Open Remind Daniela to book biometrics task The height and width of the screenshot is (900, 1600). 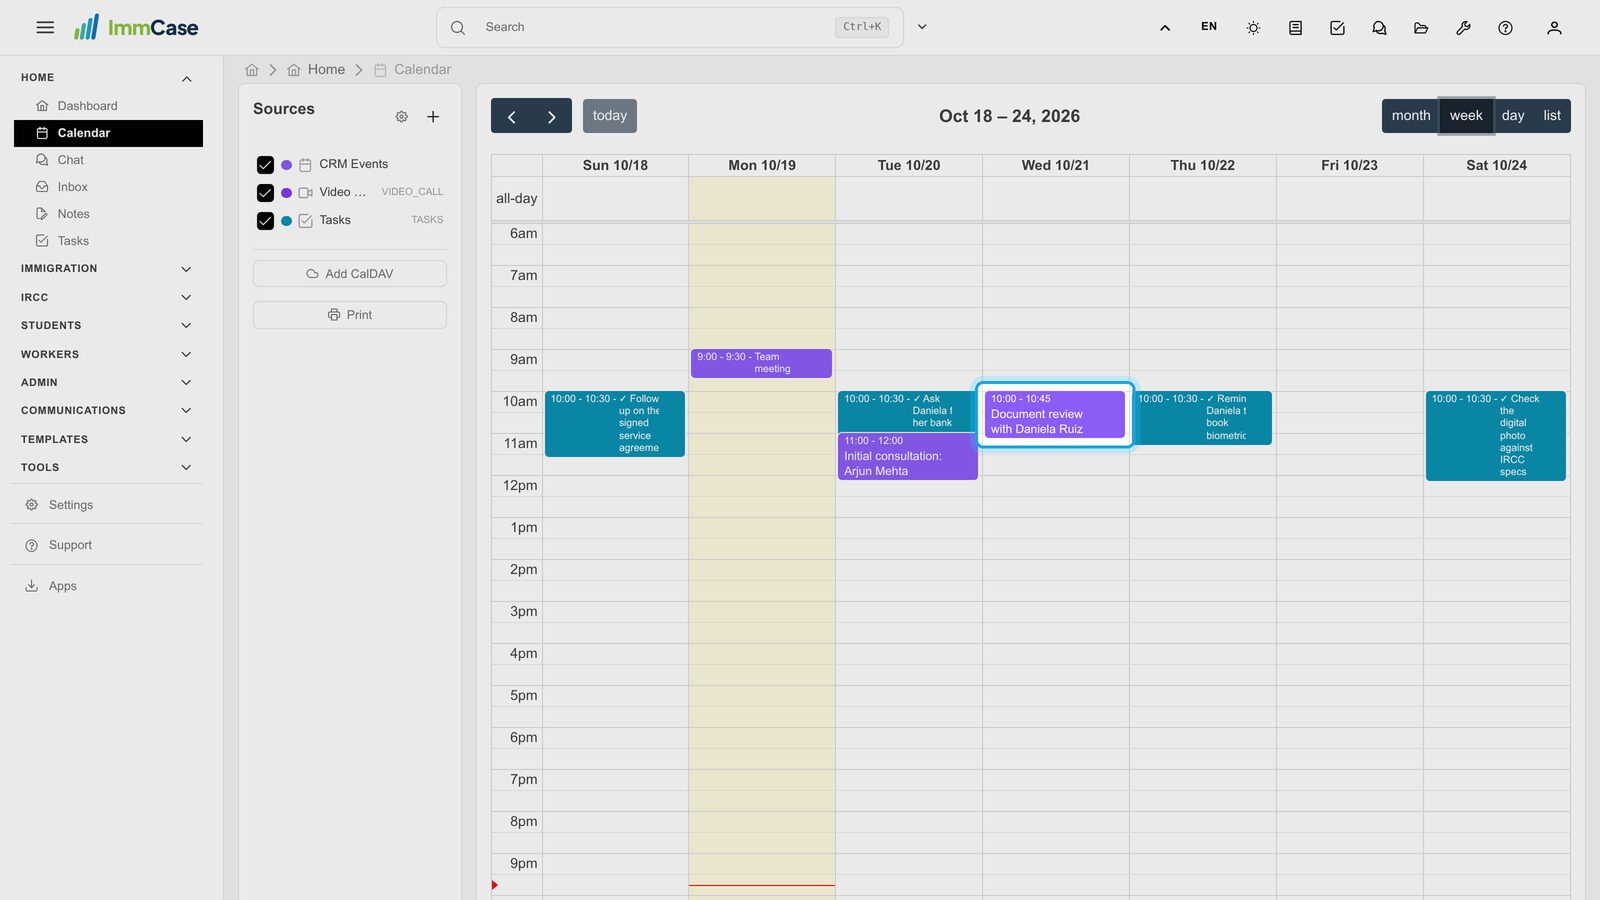(x=1204, y=418)
